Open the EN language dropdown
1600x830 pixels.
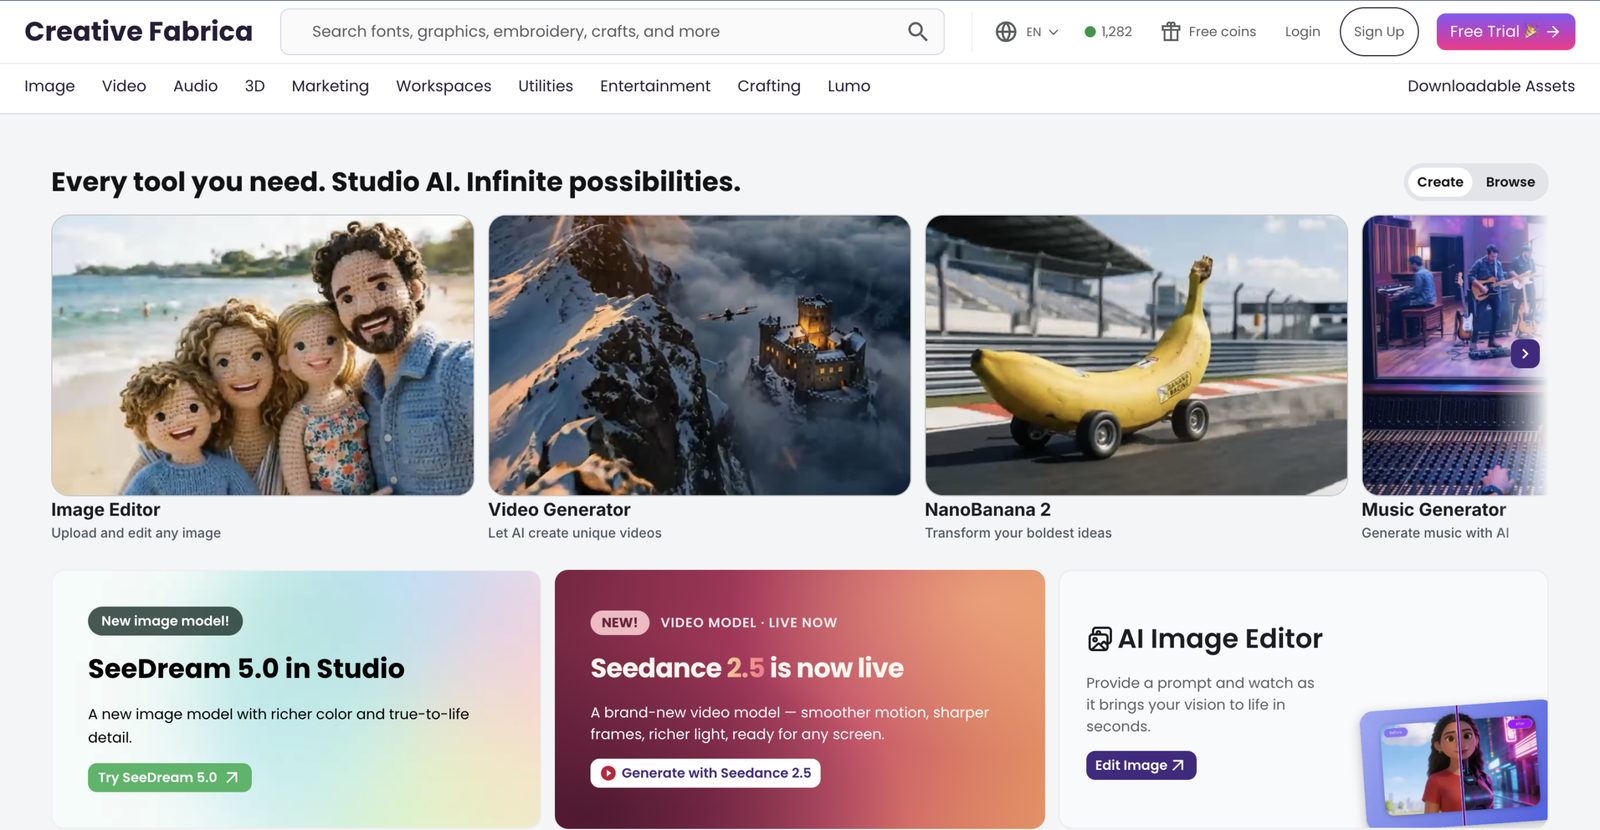pos(1042,32)
